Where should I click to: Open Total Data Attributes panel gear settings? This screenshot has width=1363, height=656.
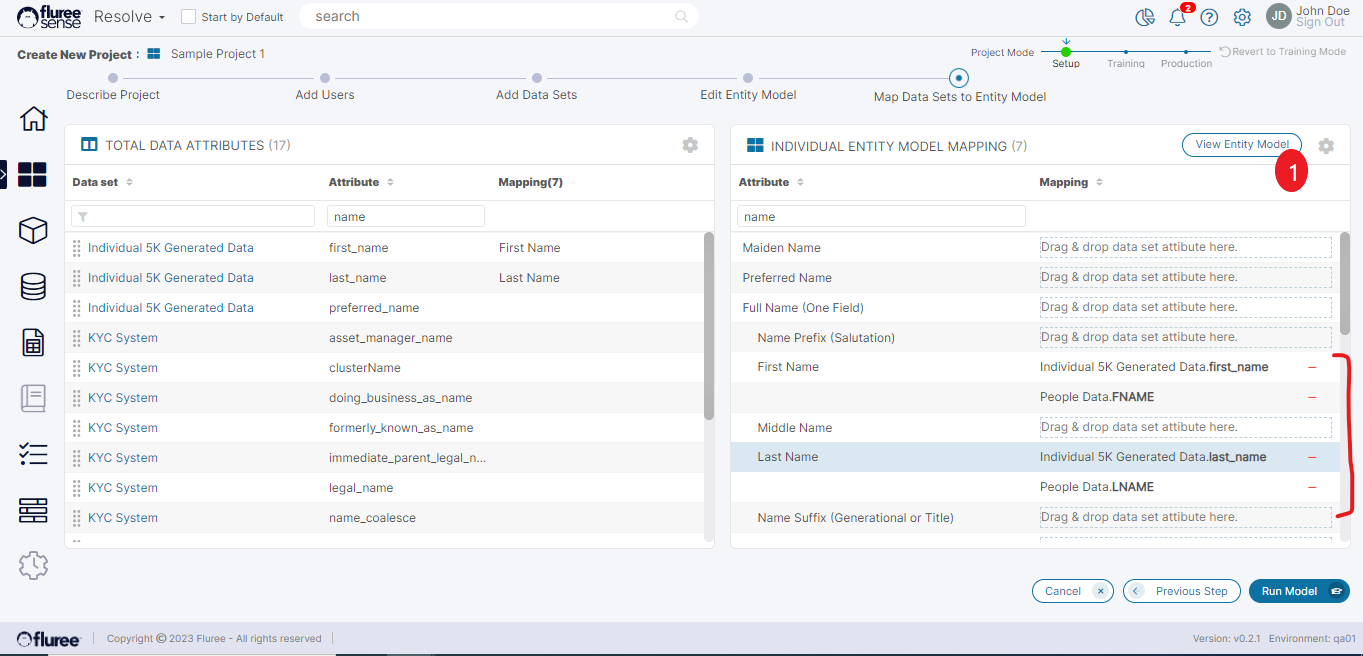(690, 145)
